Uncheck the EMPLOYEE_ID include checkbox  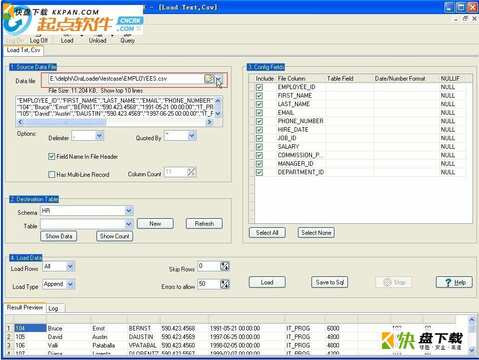259,87
